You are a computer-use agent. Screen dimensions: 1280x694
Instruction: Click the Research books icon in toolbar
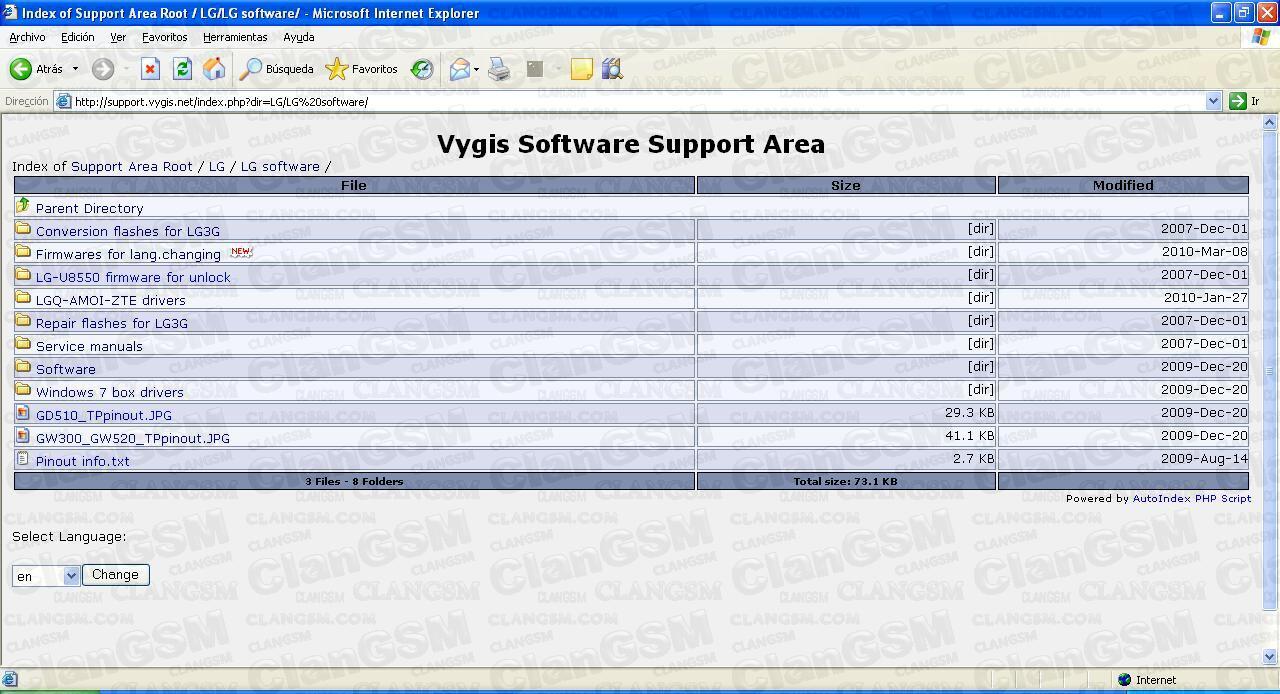[612, 69]
